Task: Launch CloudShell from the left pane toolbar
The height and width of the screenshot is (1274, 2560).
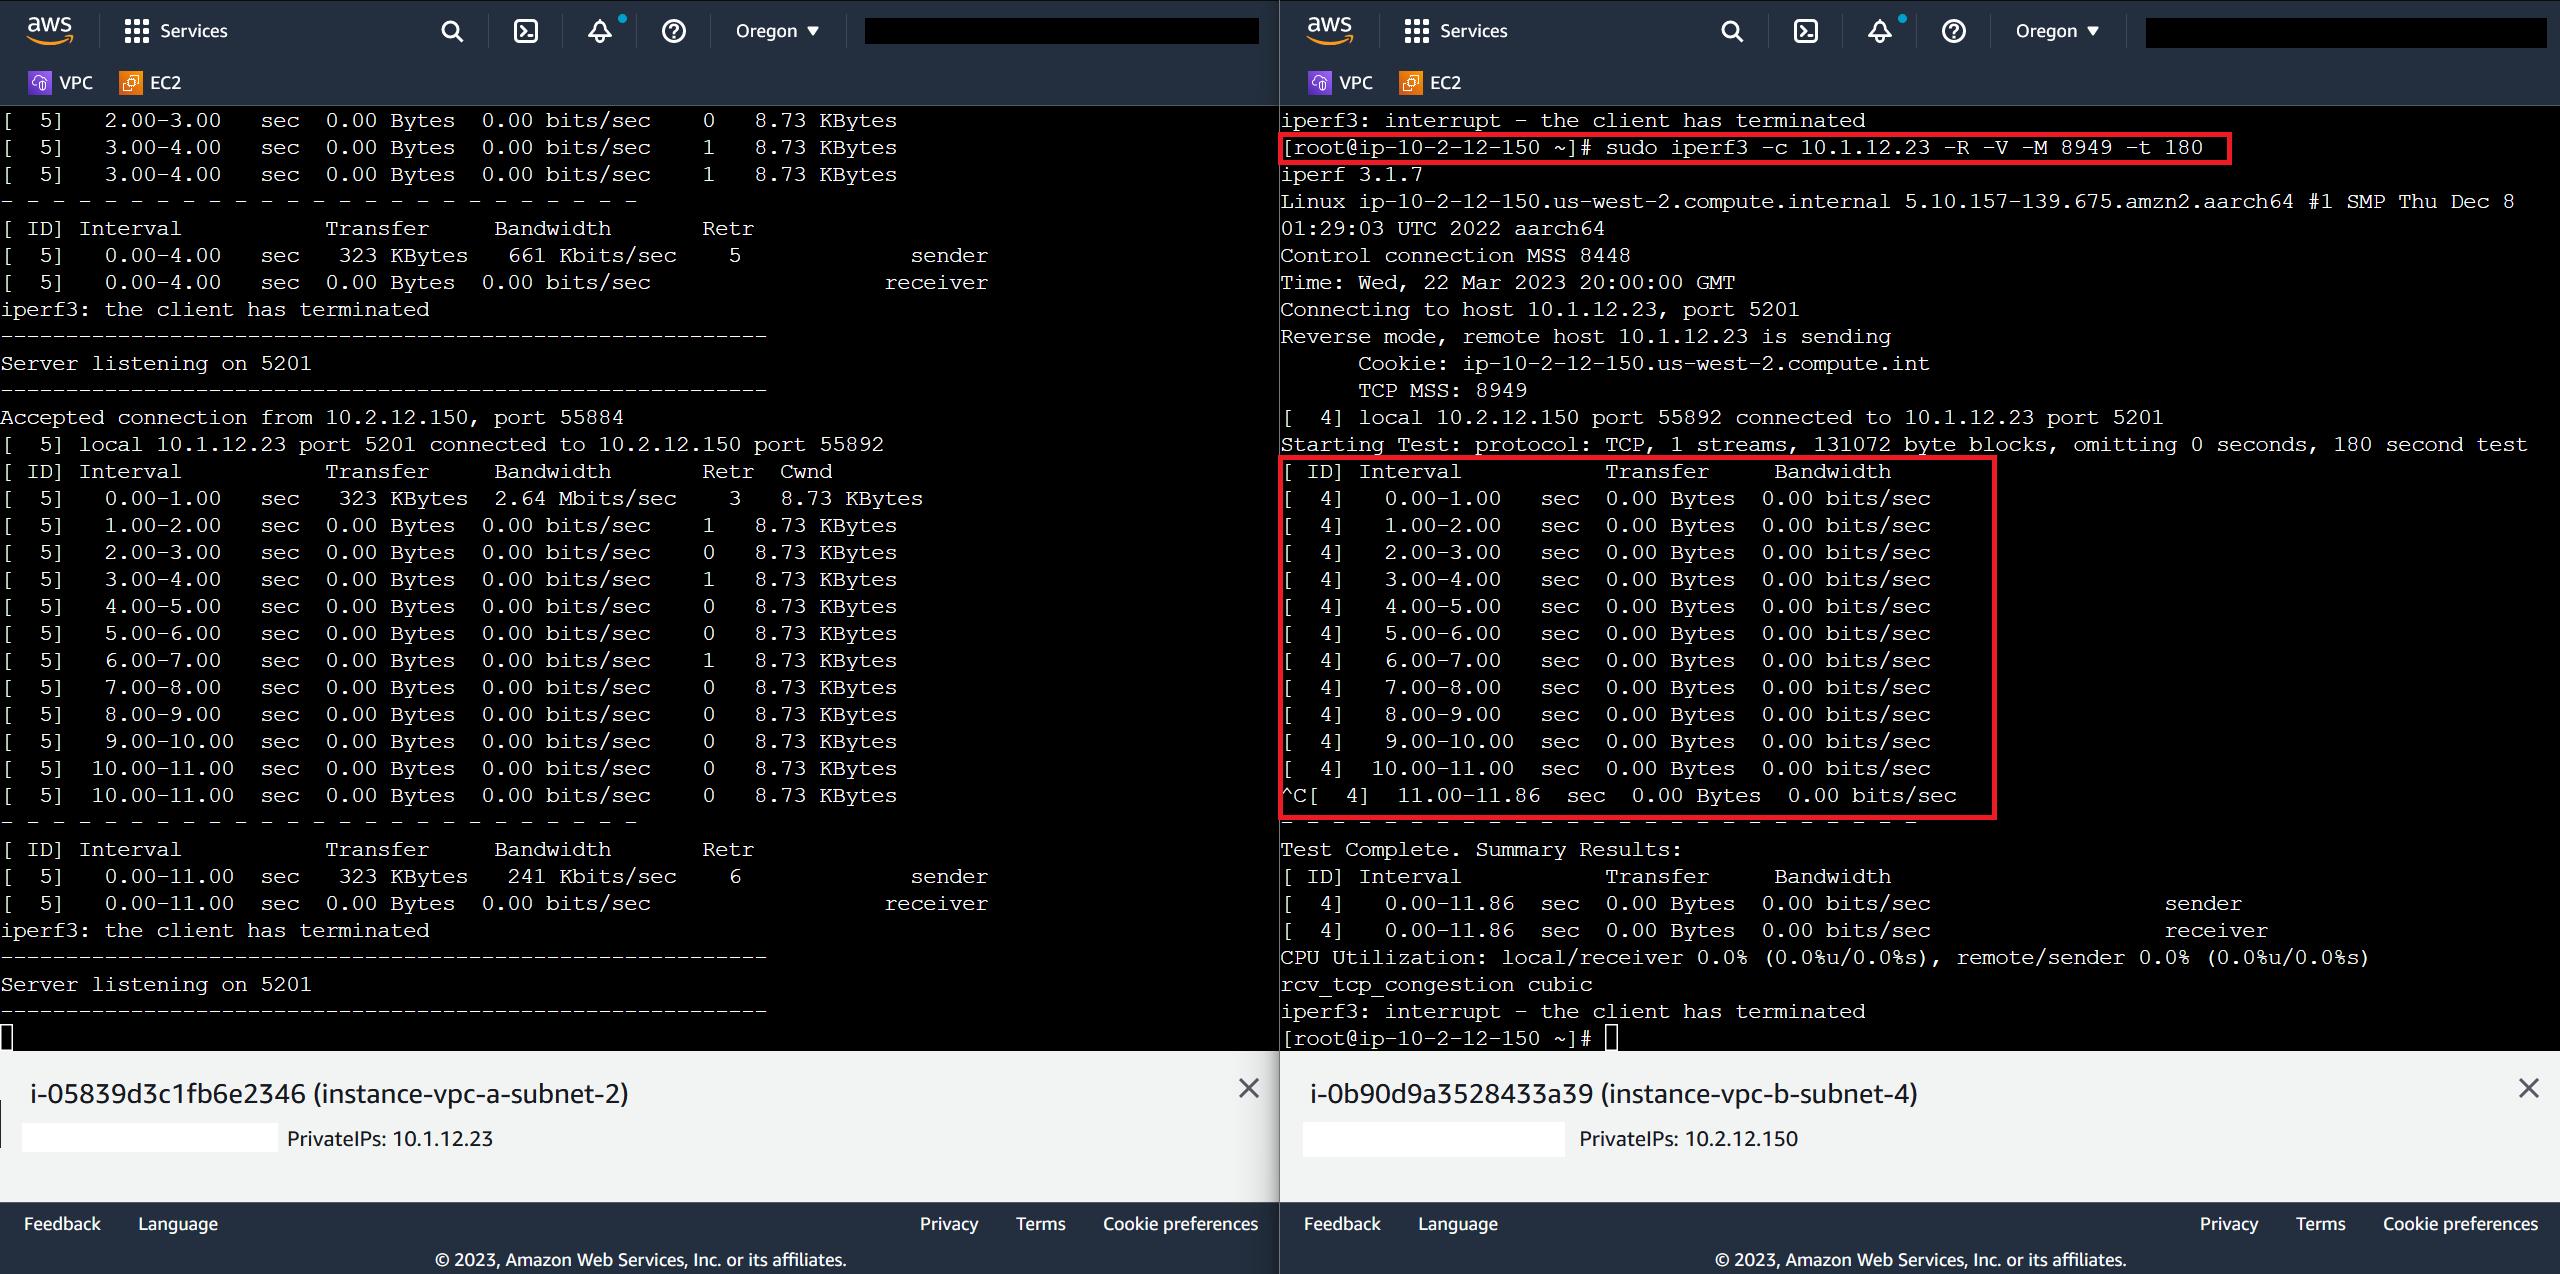Action: [525, 31]
